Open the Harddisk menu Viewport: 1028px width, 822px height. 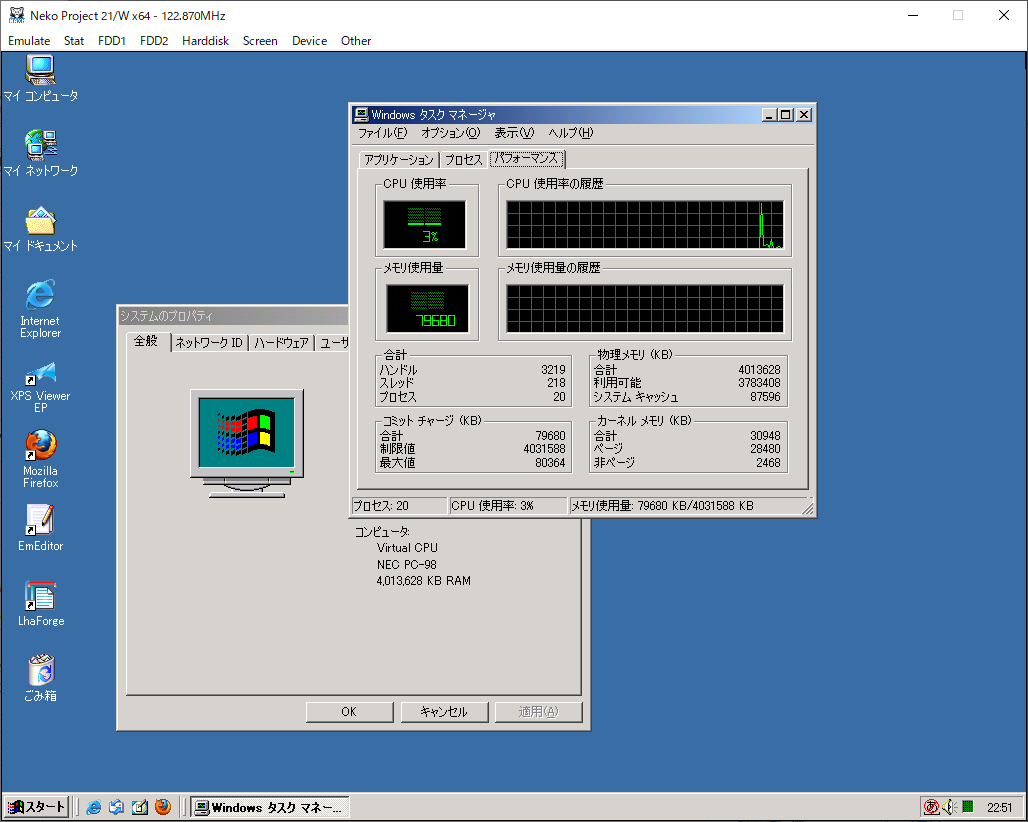[x=205, y=41]
